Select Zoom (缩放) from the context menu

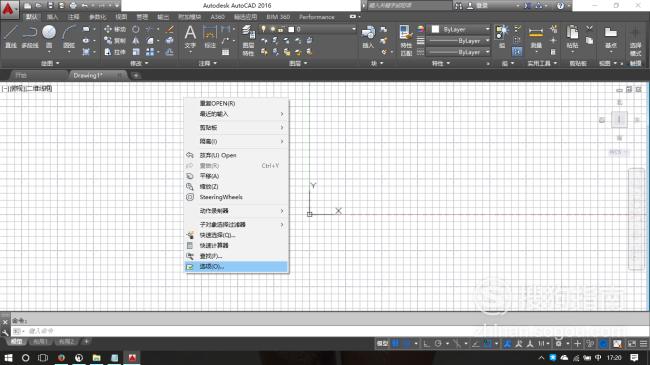click(236, 187)
